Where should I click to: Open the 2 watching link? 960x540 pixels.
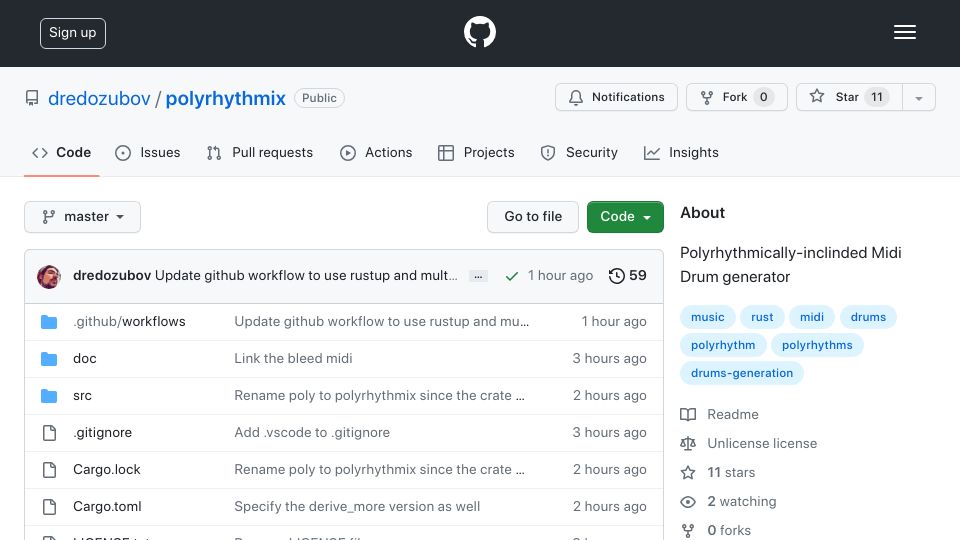point(729,501)
